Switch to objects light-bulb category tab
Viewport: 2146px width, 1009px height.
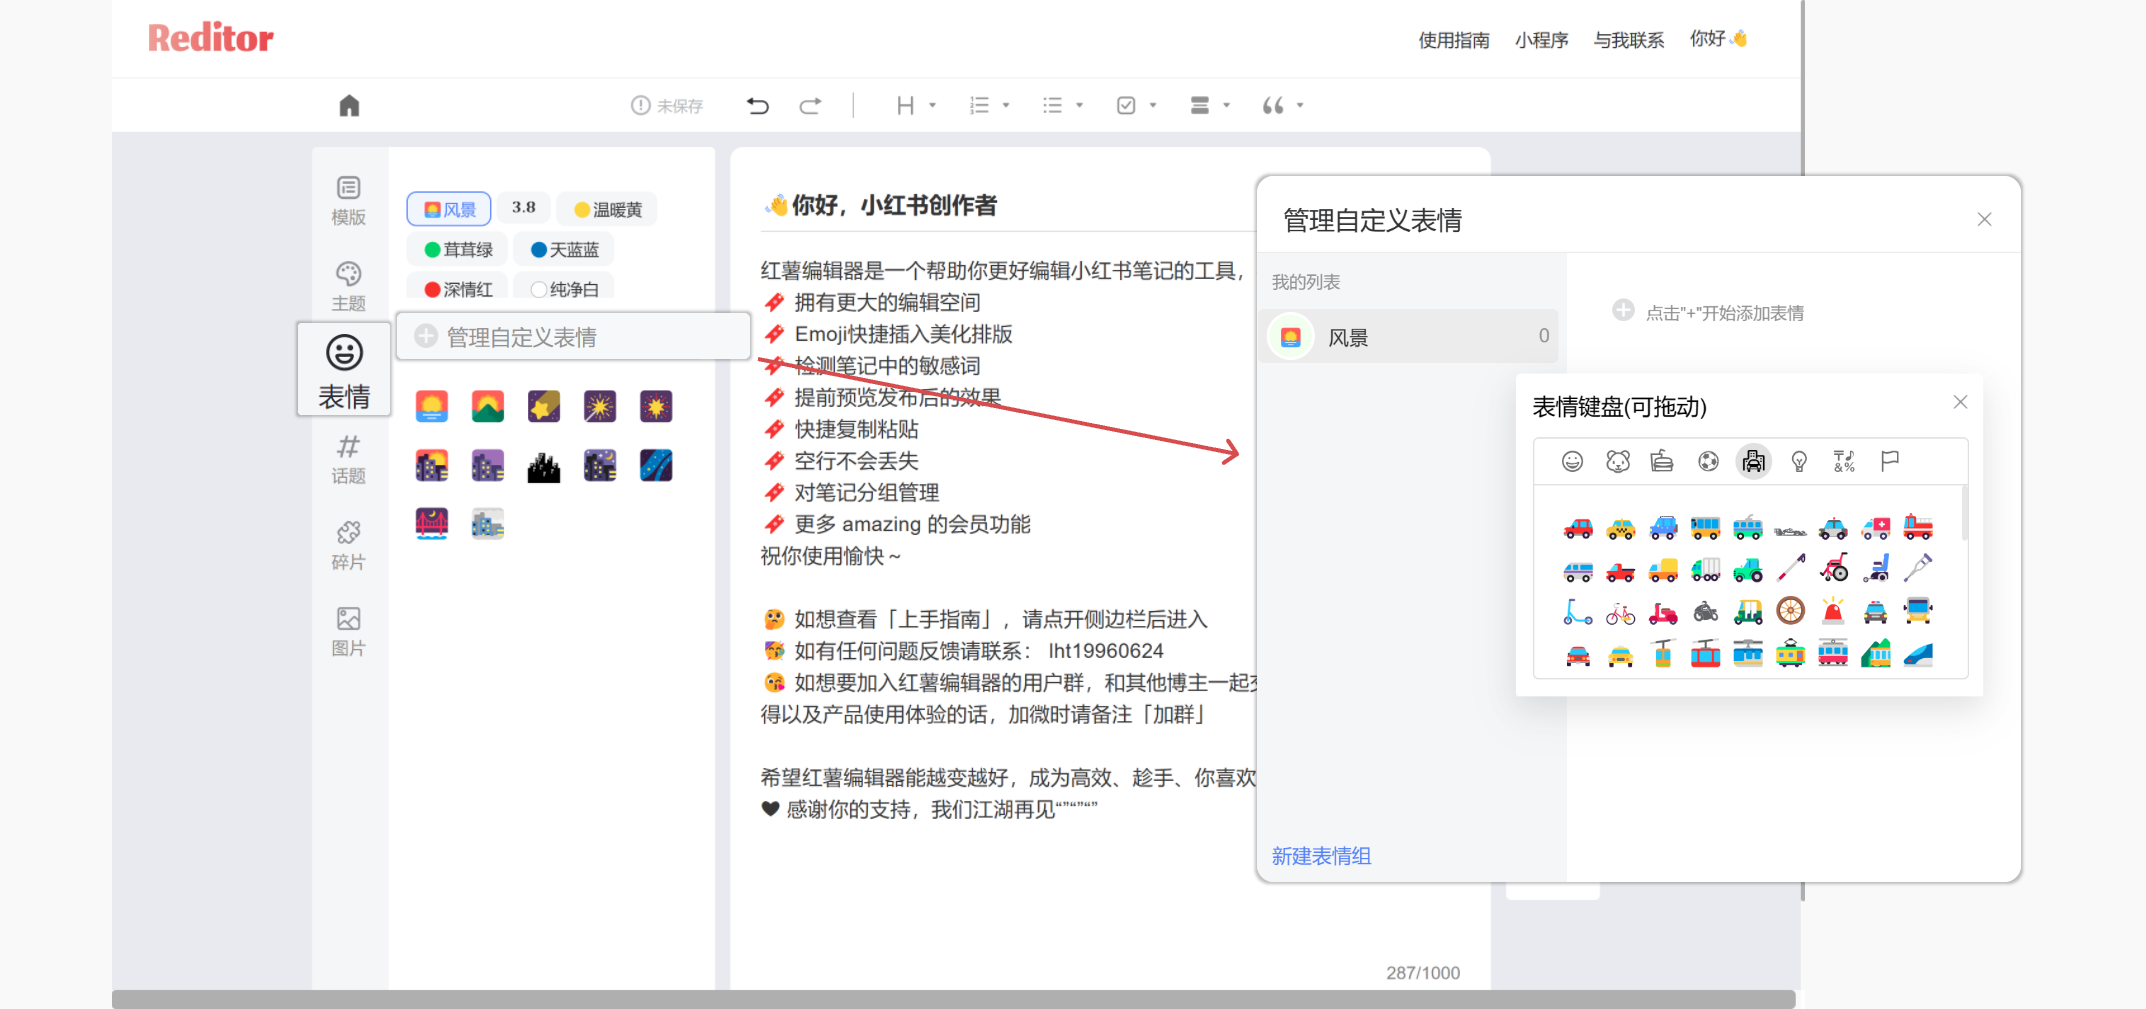(1799, 461)
